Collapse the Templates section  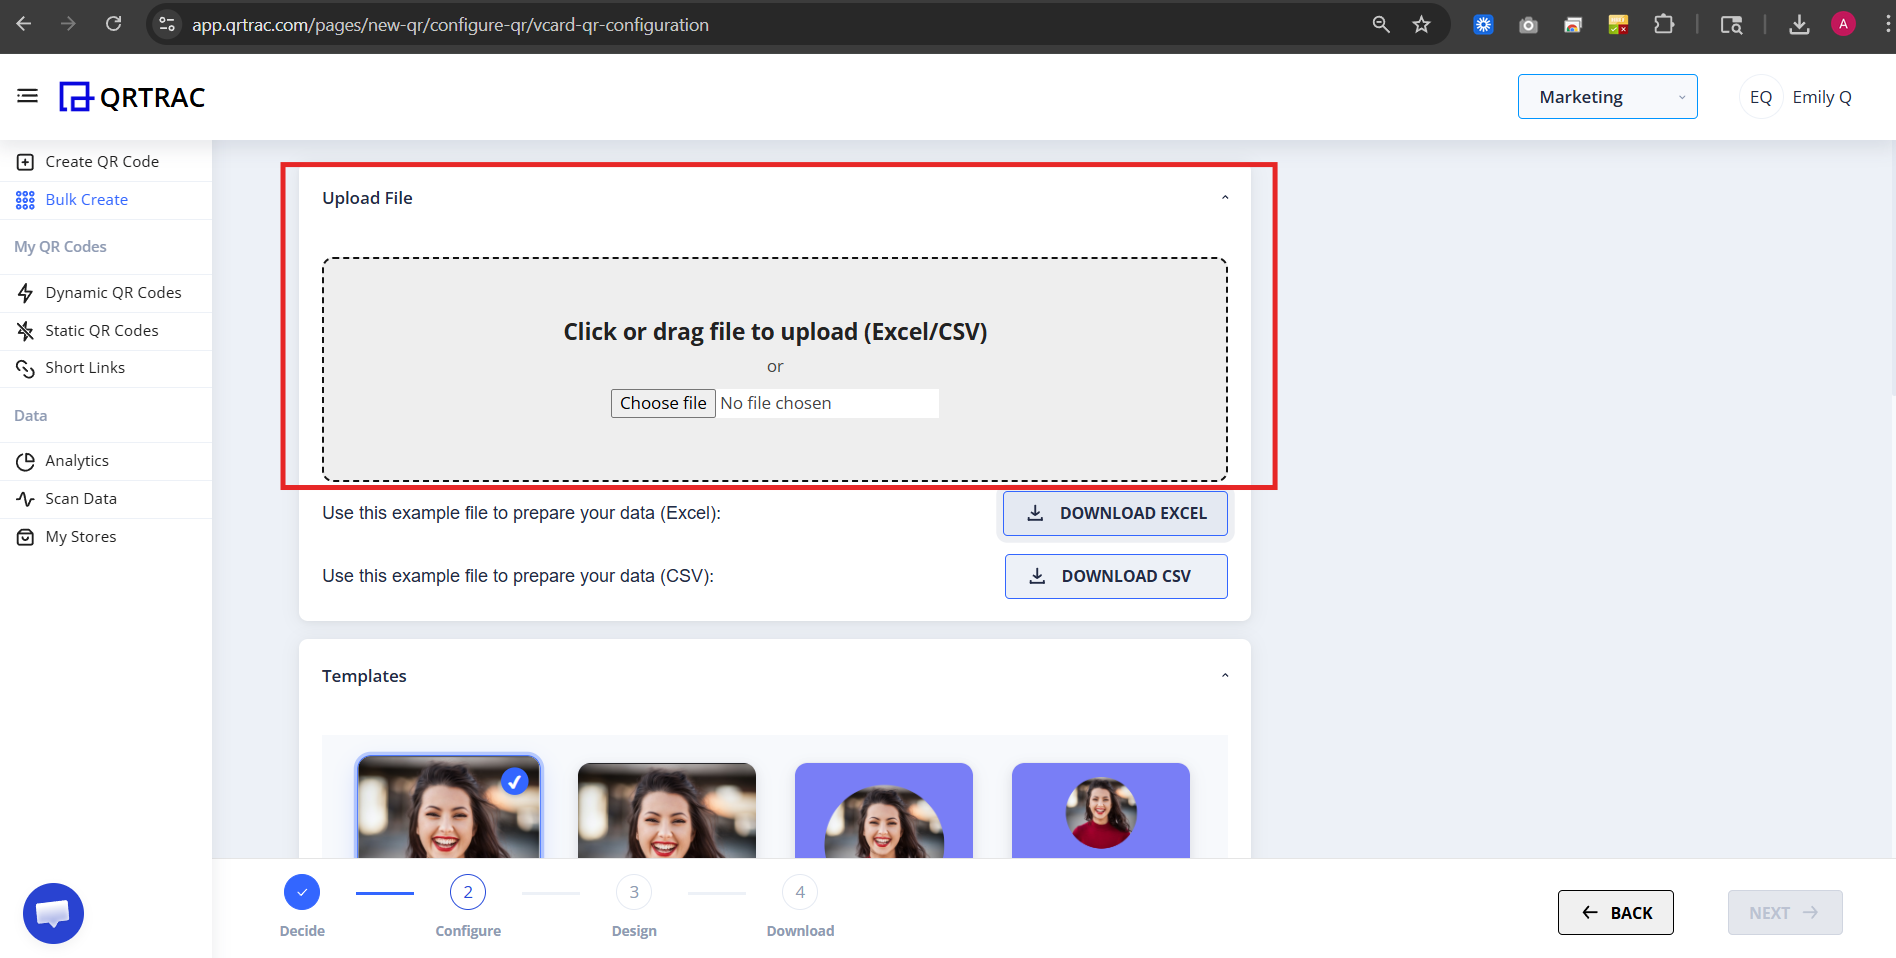click(x=1224, y=675)
